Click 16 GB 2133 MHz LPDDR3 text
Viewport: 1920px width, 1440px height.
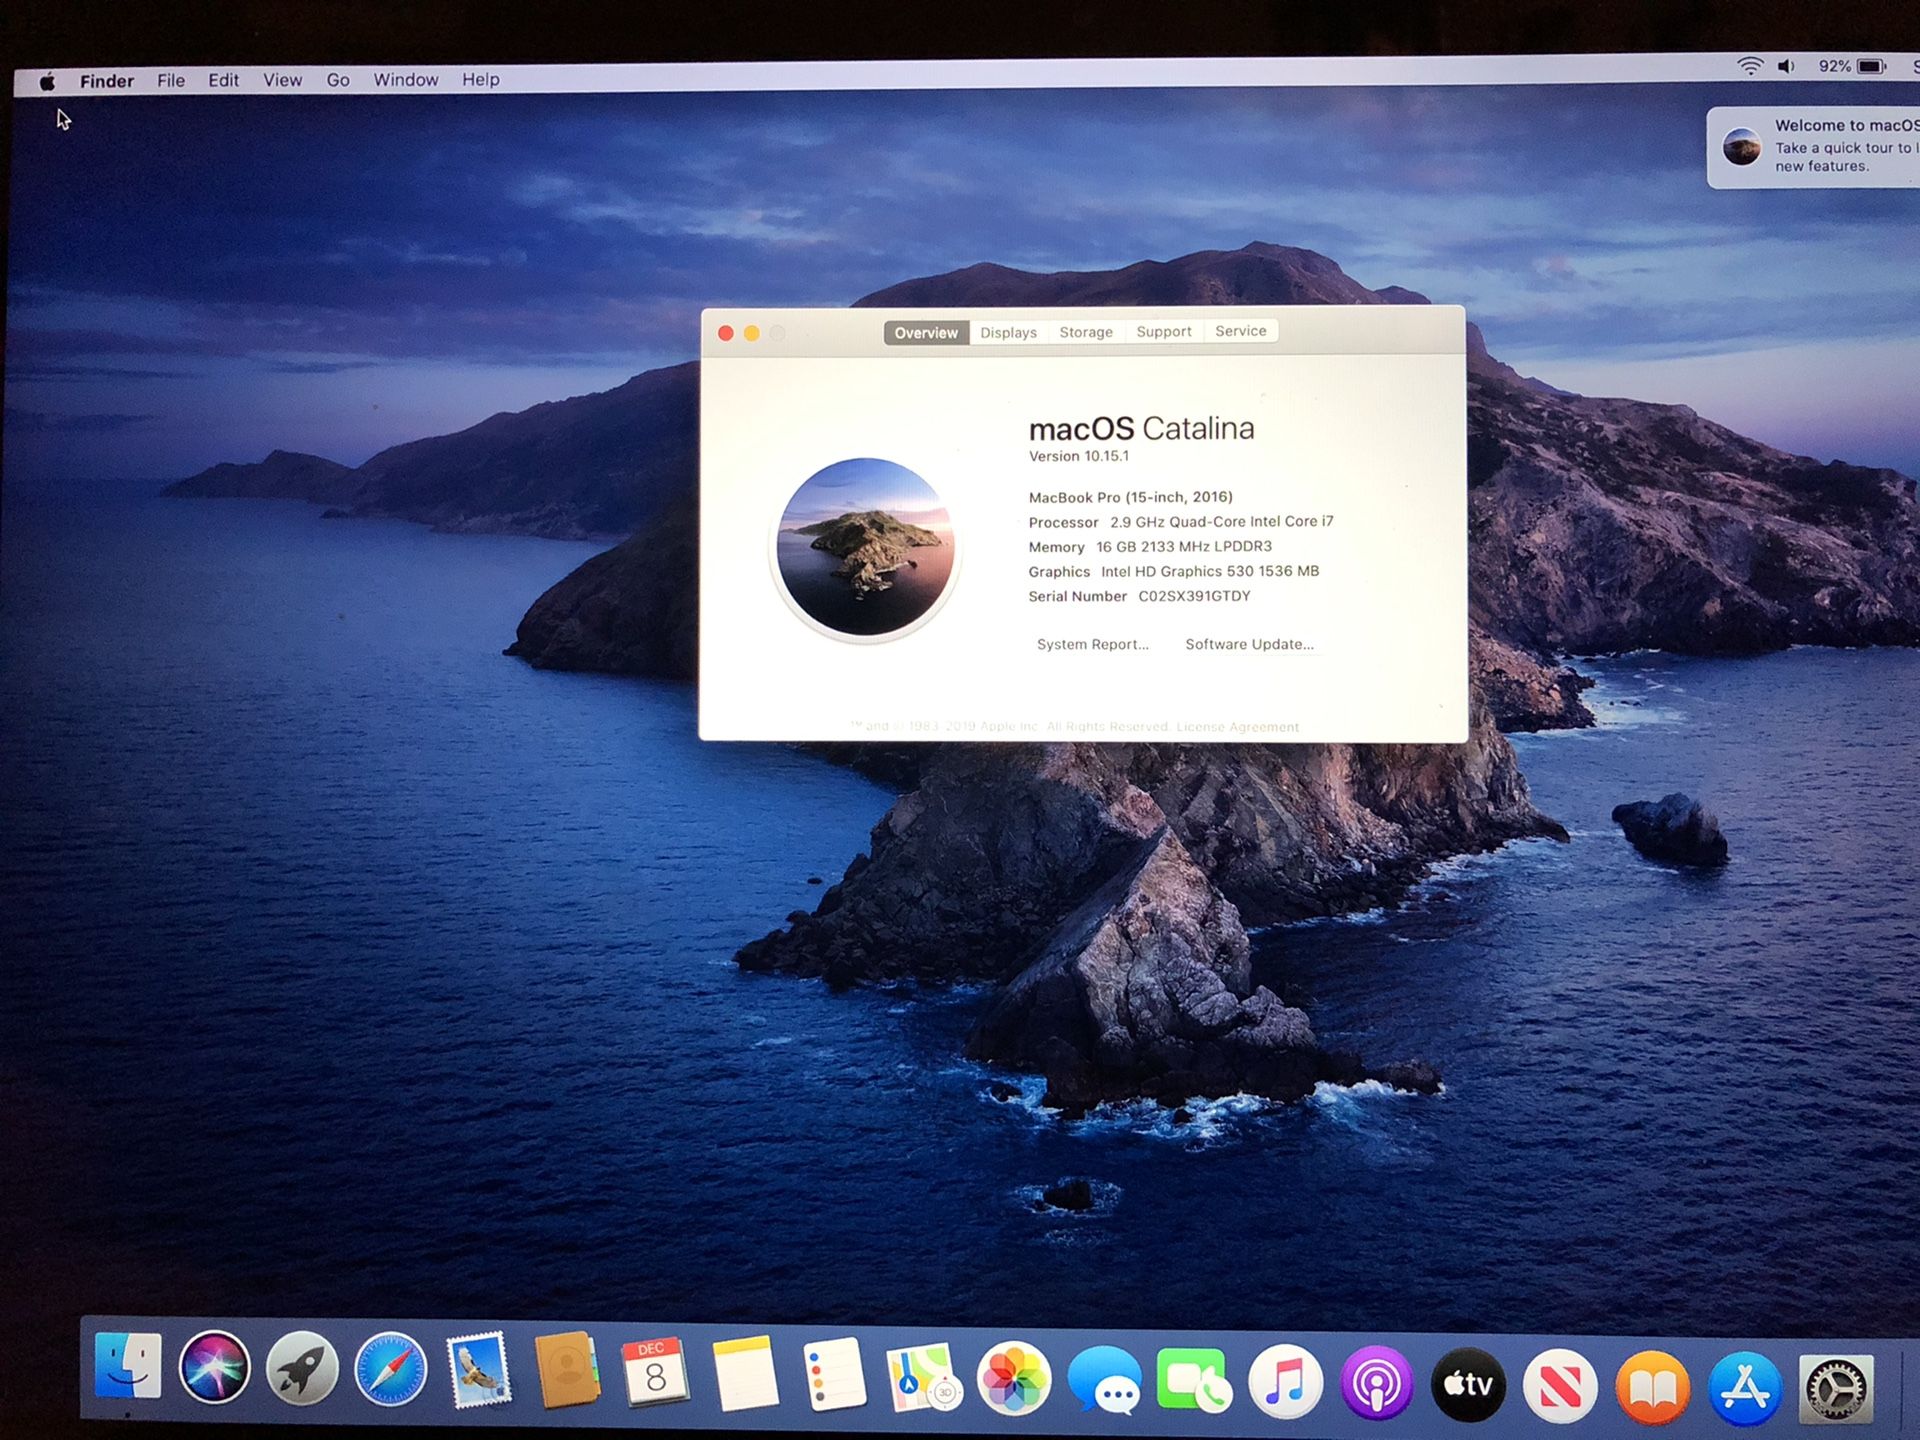1184,547
